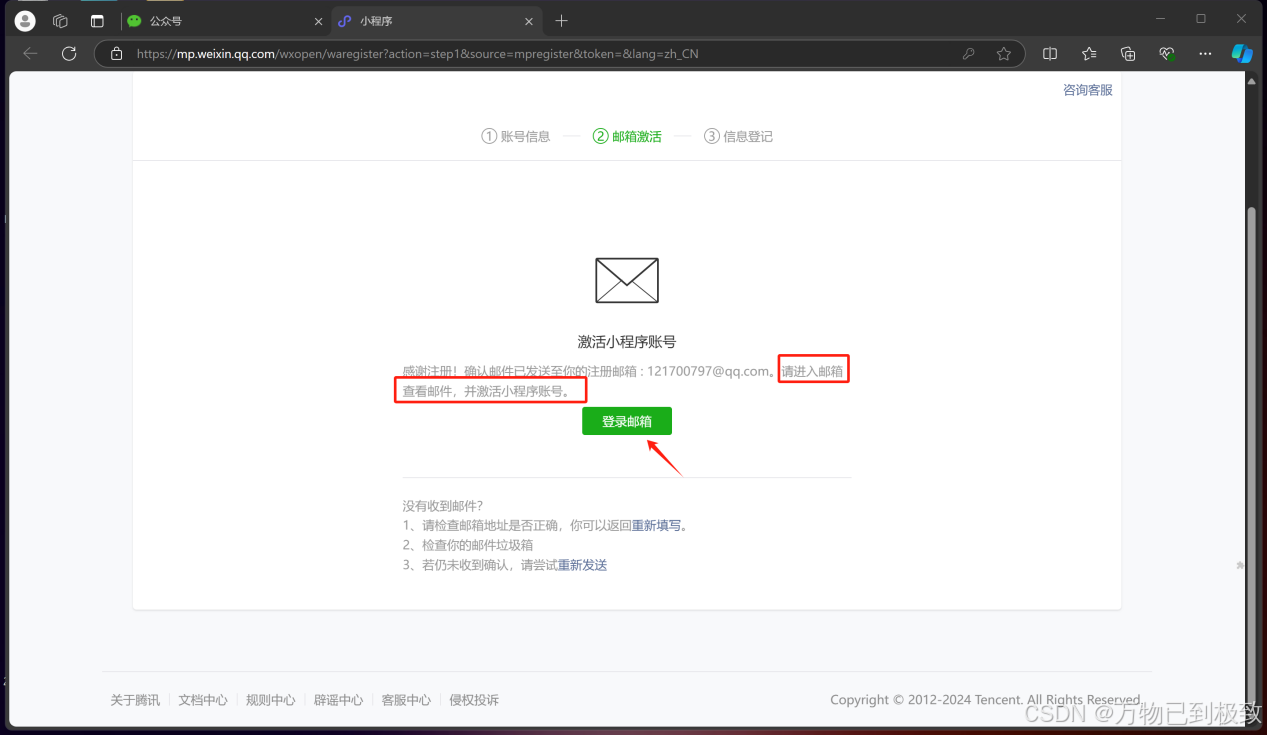Minimize the browser window
This screenshot has width=1267, height=735.
pyautogui.click(x=1160, y=18)
